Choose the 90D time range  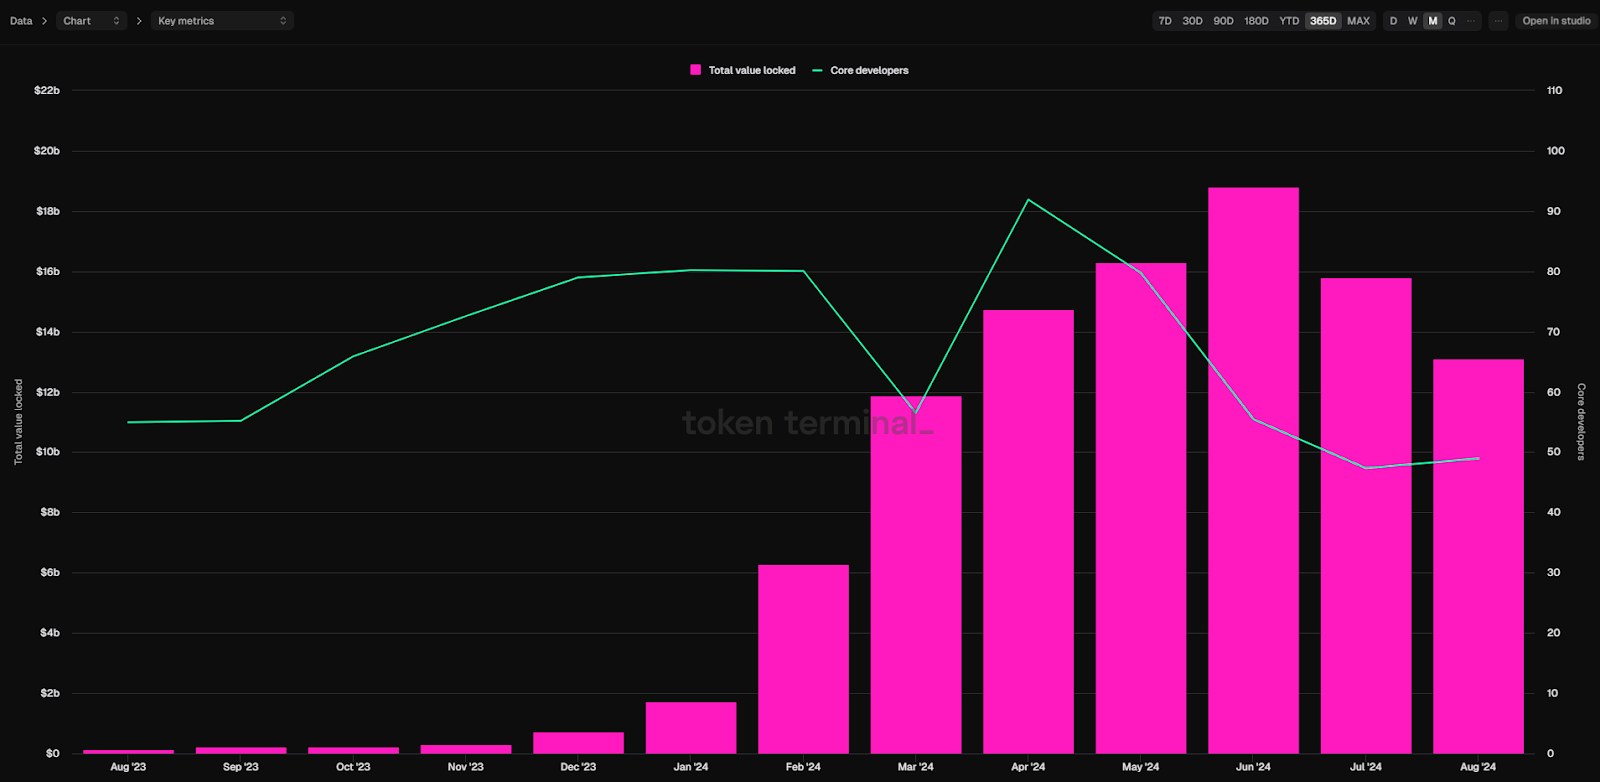pyautogui.click(x=1223, y=21)
